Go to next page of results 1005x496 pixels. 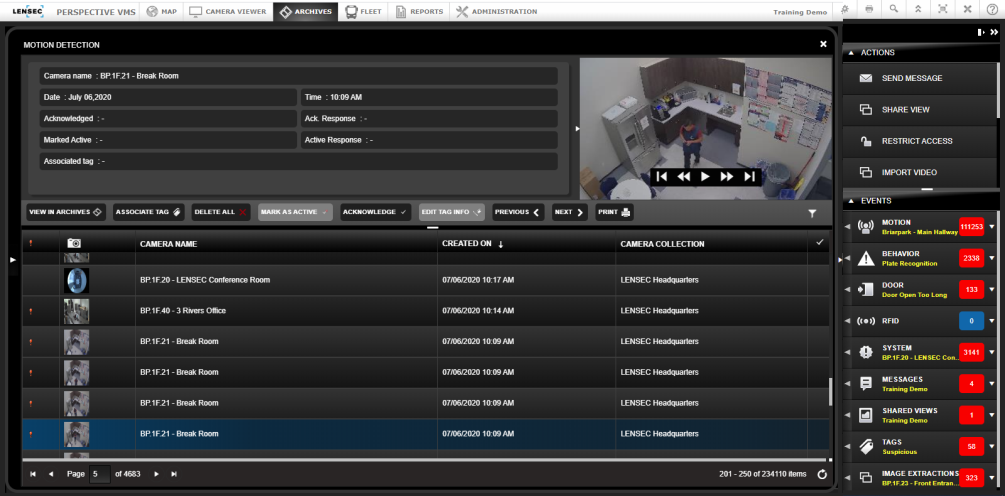[156, 474]
